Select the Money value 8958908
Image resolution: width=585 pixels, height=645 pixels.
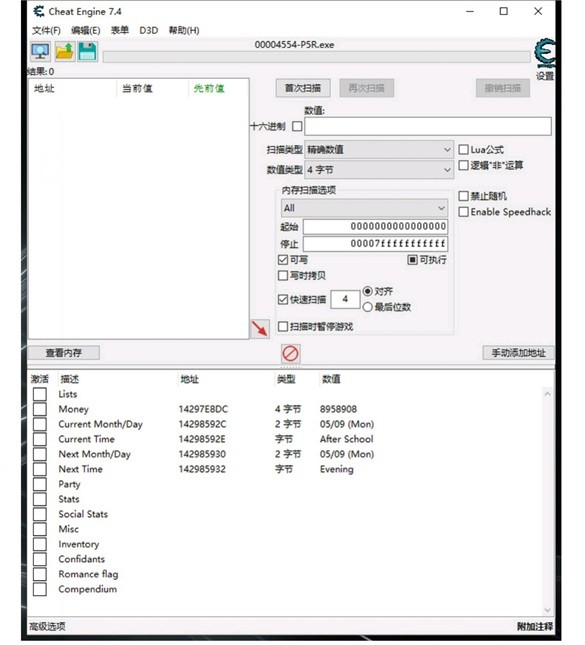pyautogui.click(x=338, y=409)
